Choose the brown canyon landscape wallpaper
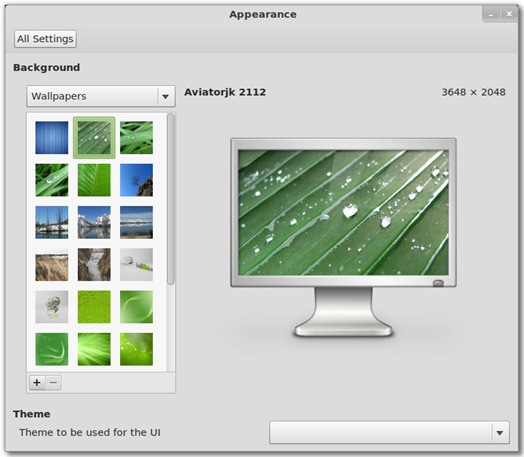The image size is (524, 457). click(52, 264)
